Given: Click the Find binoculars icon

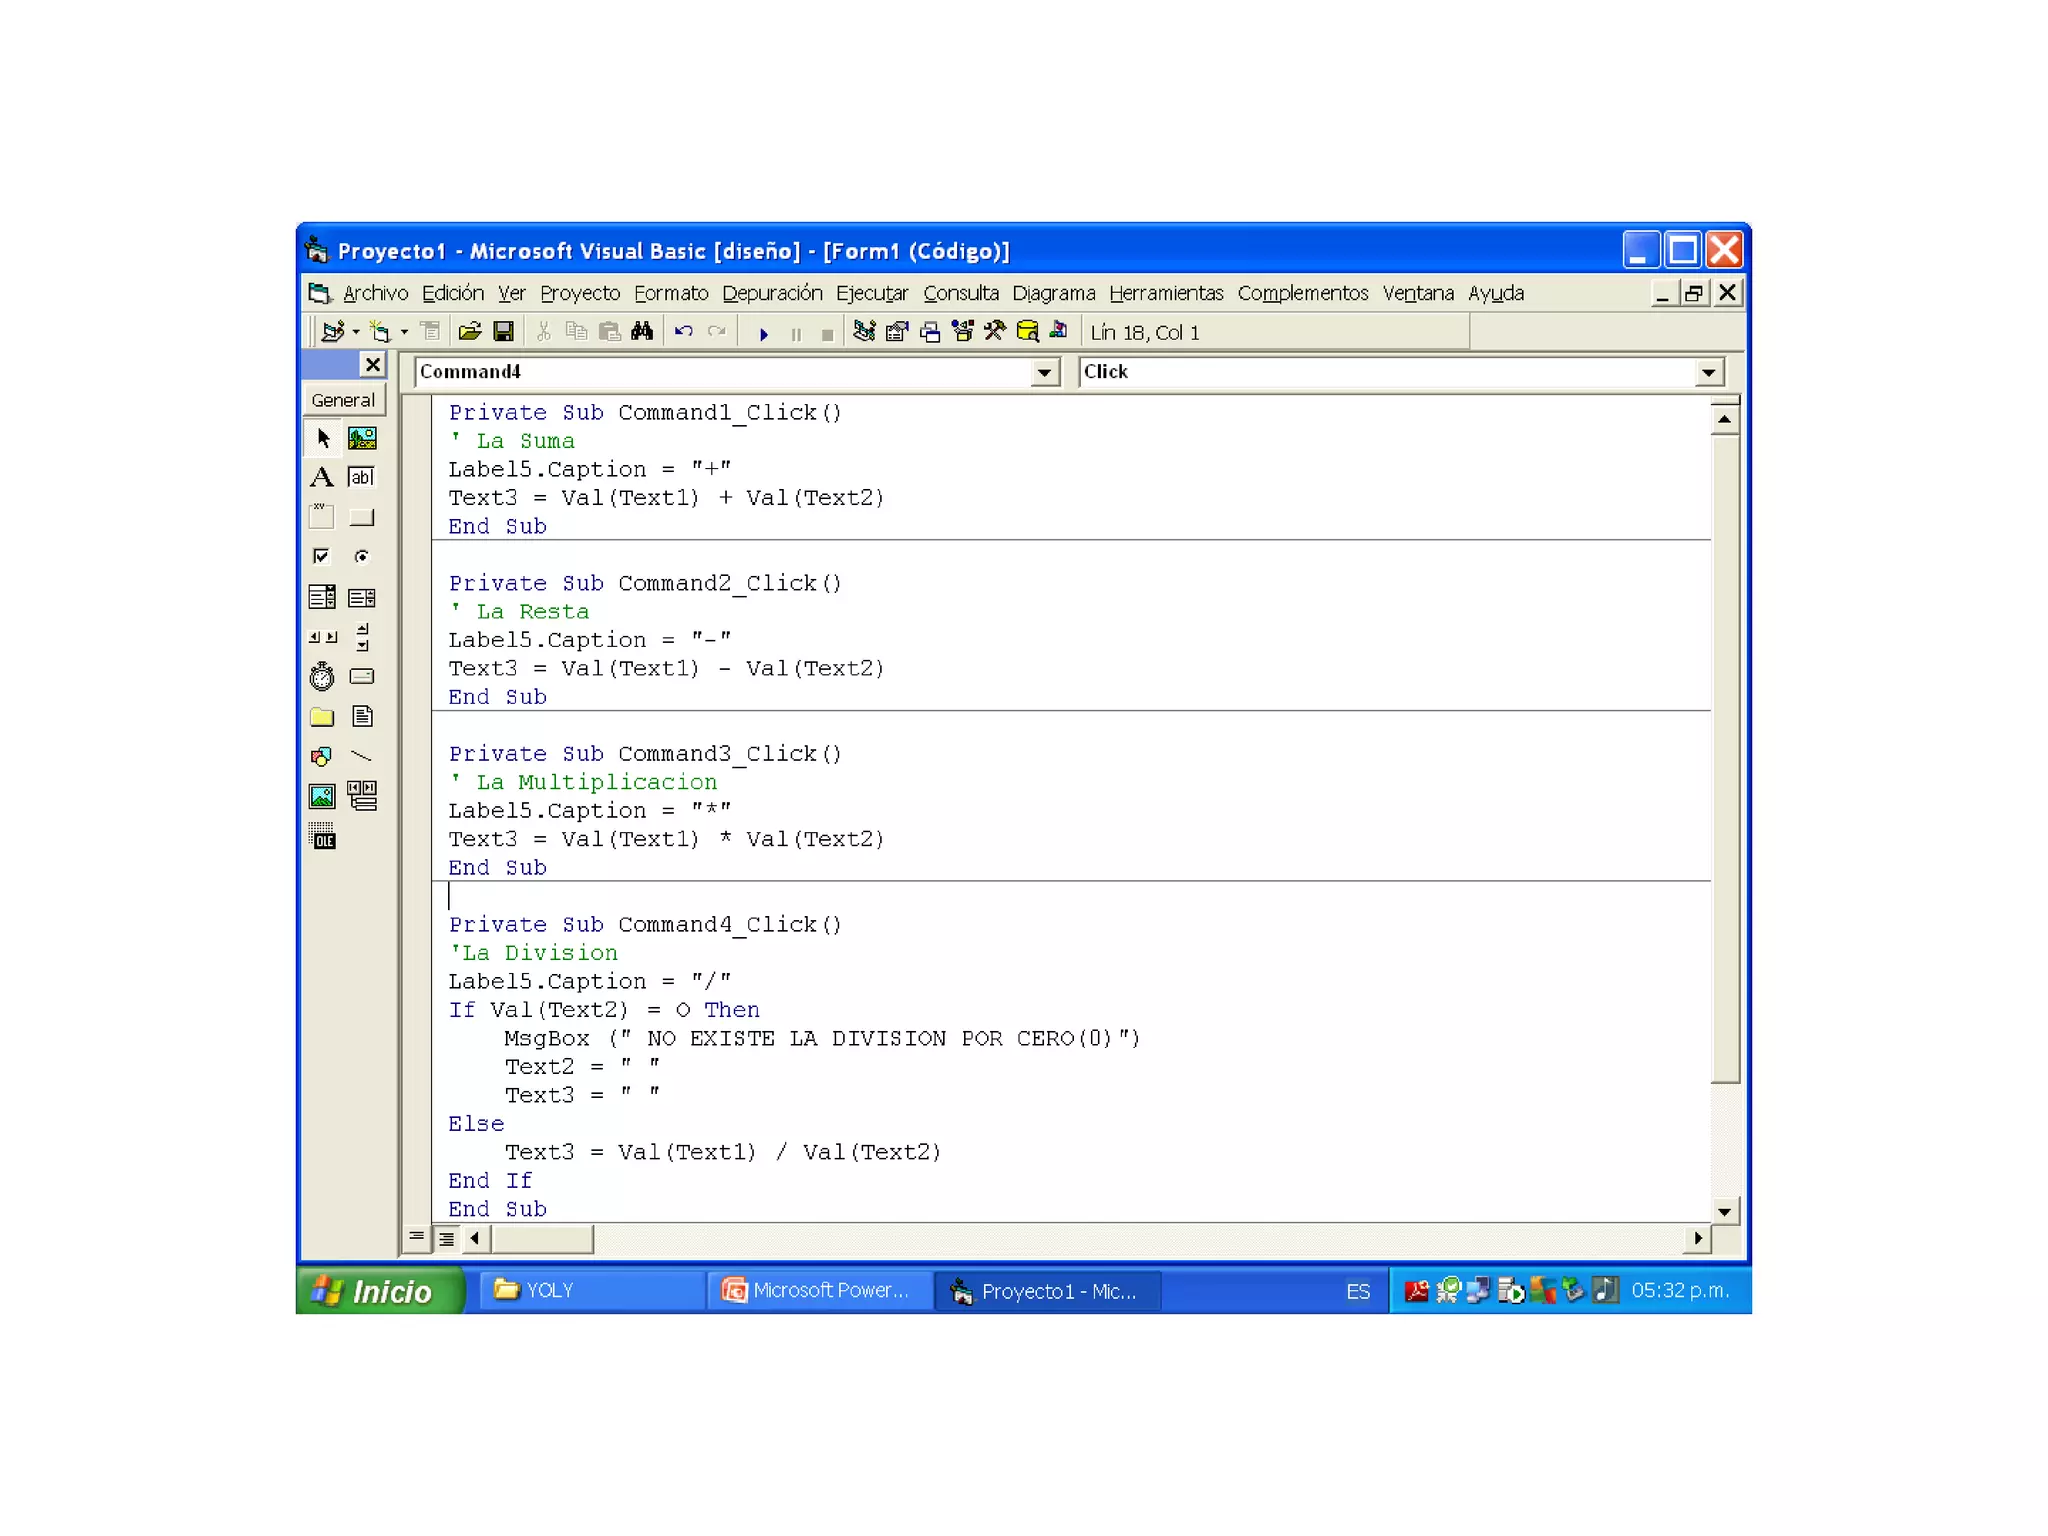Looking at the screenshot, I should (642, 332).
